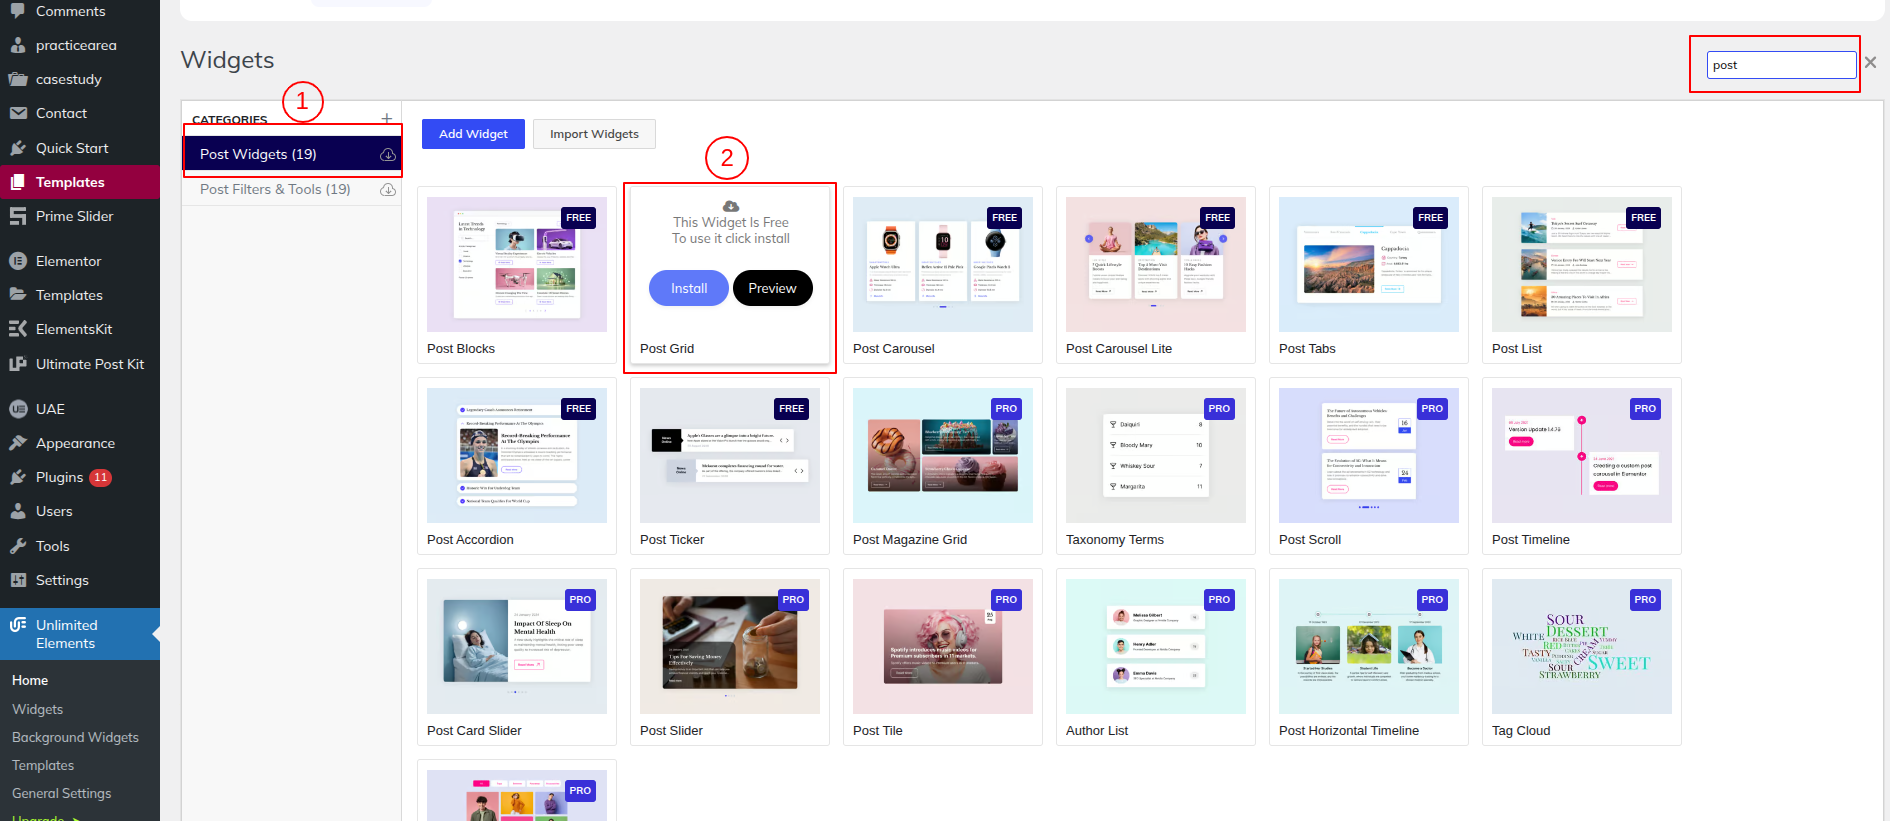The width and height of the screenshot is (1890, 821).
Task: Open the Post Carousel widget thumbnail
Action: point(943,264)
